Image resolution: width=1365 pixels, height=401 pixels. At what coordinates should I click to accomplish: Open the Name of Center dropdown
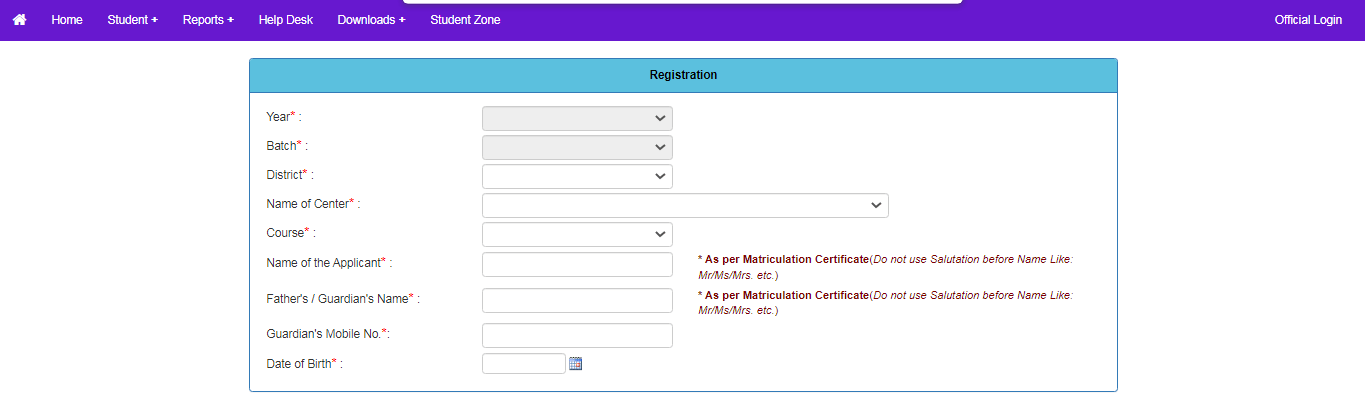pos(685,205)
